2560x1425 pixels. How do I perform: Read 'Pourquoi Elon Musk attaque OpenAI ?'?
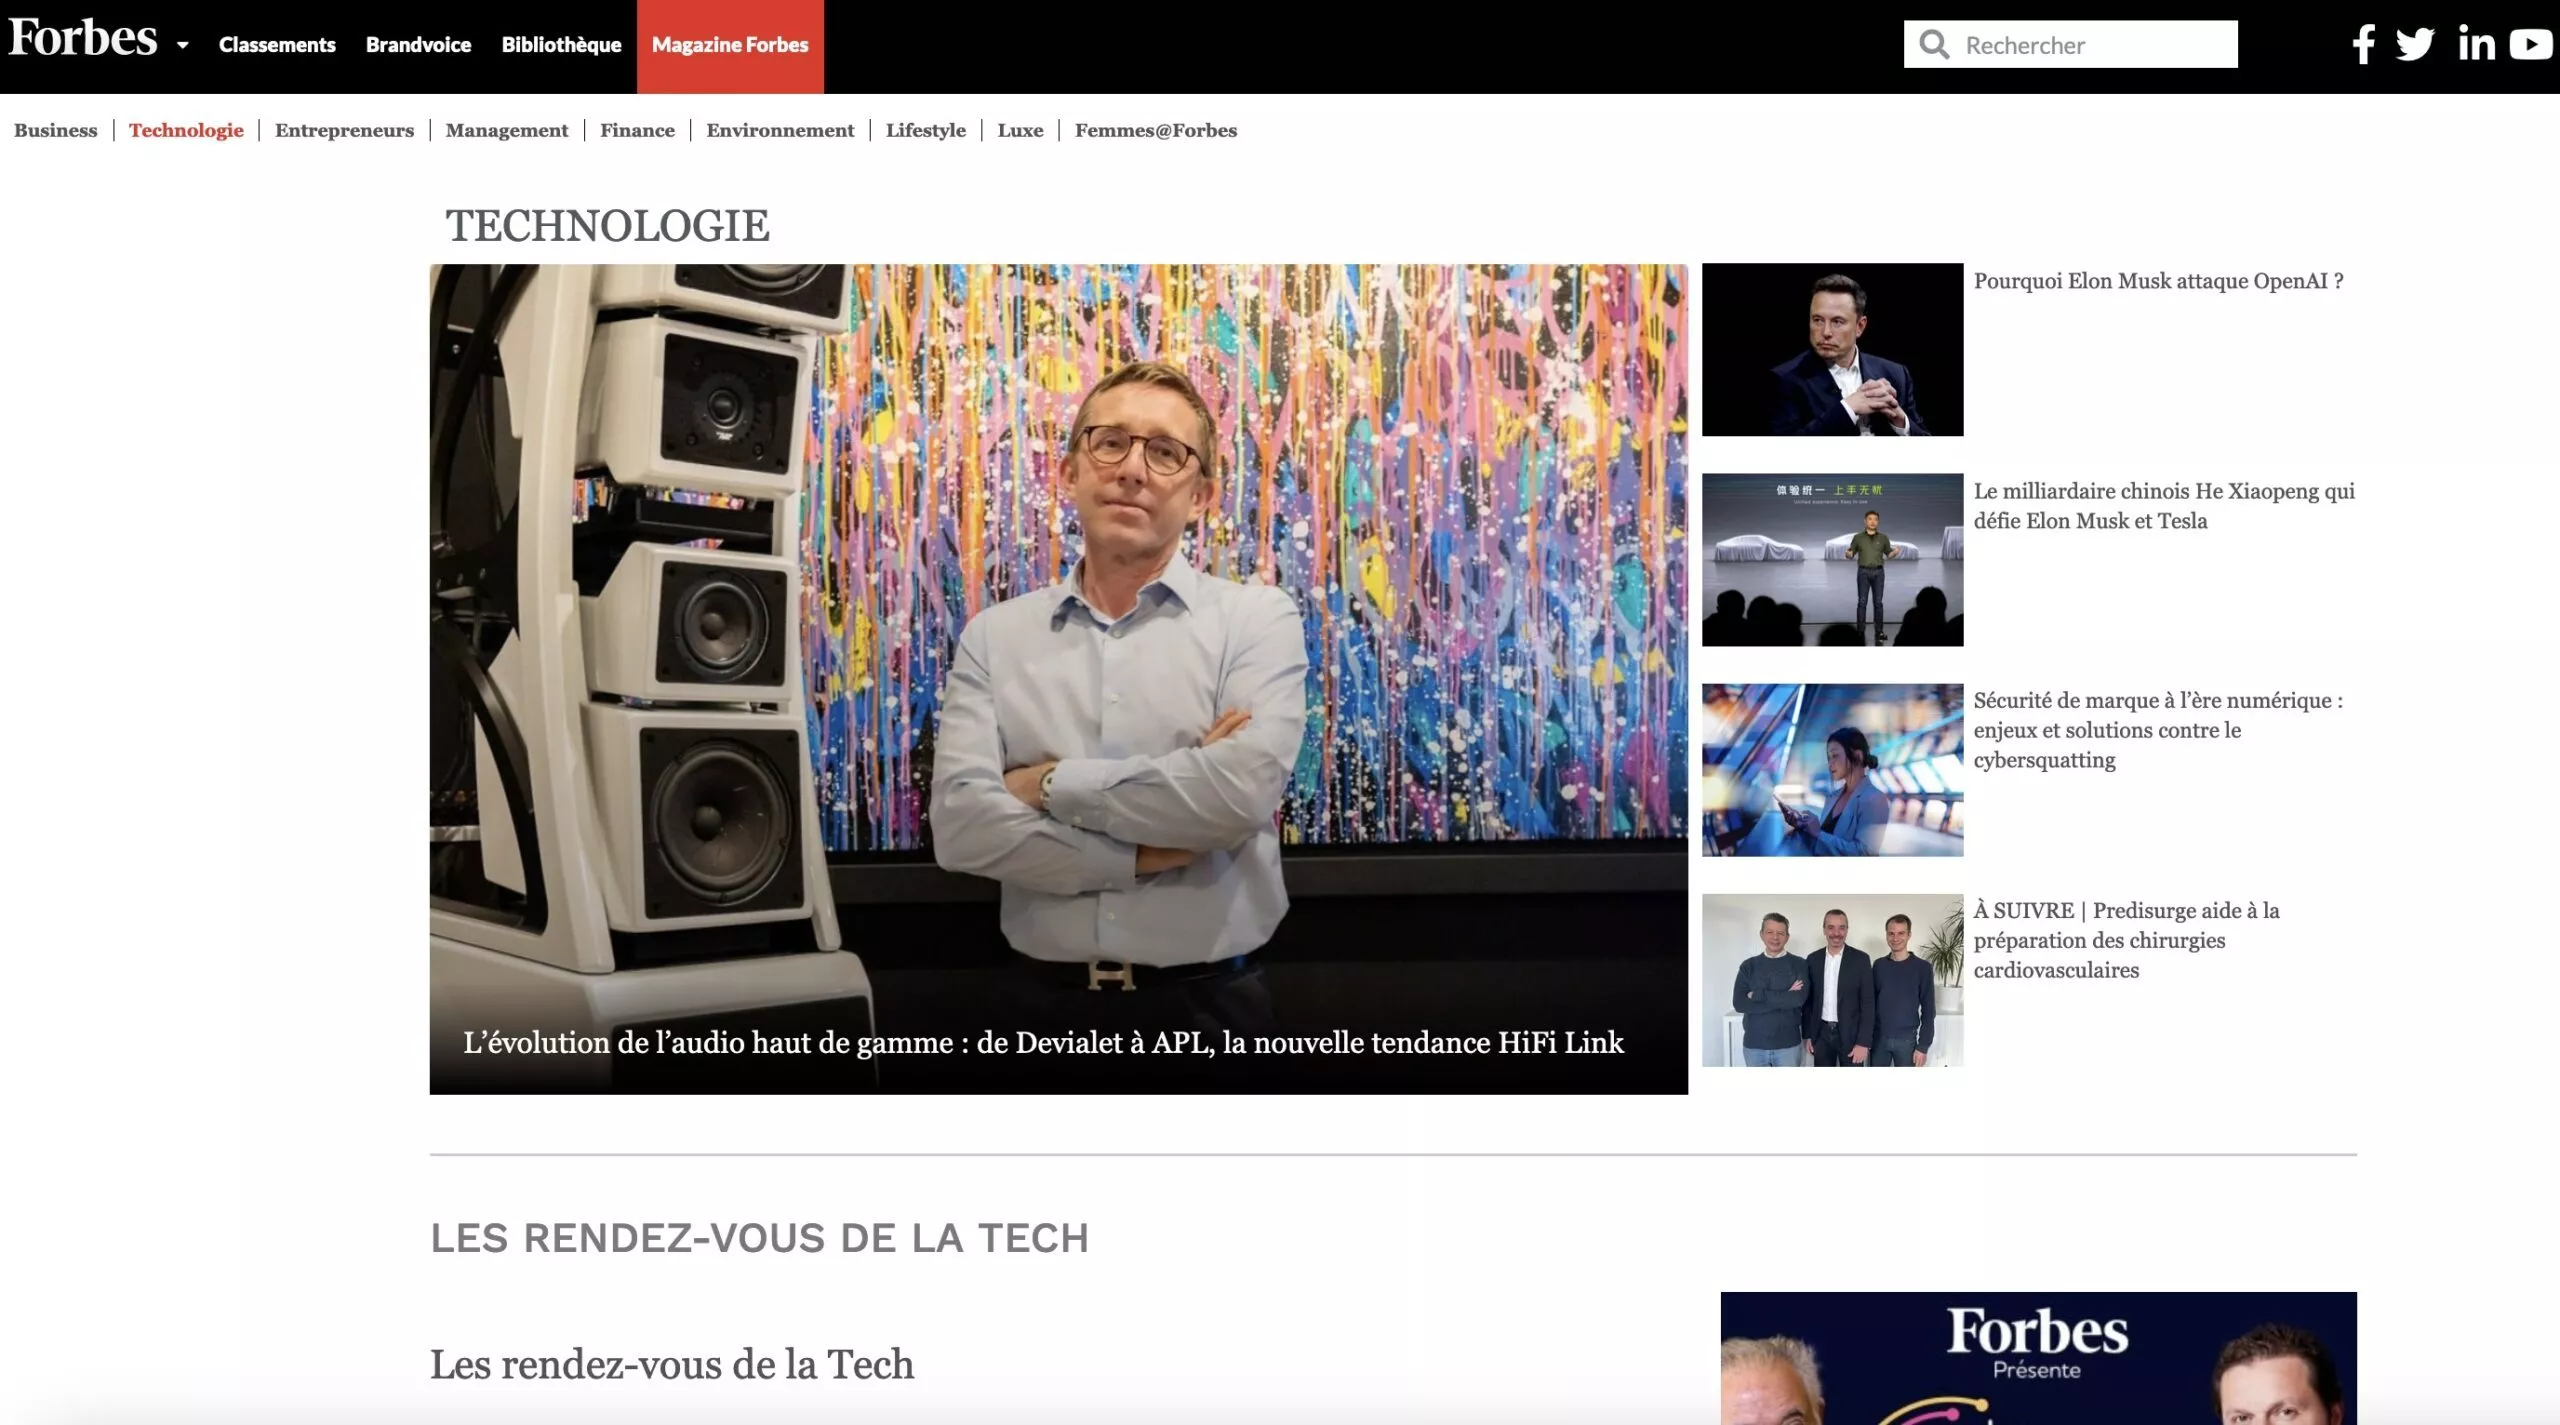pyautogui.click(x=2158, y=281)
